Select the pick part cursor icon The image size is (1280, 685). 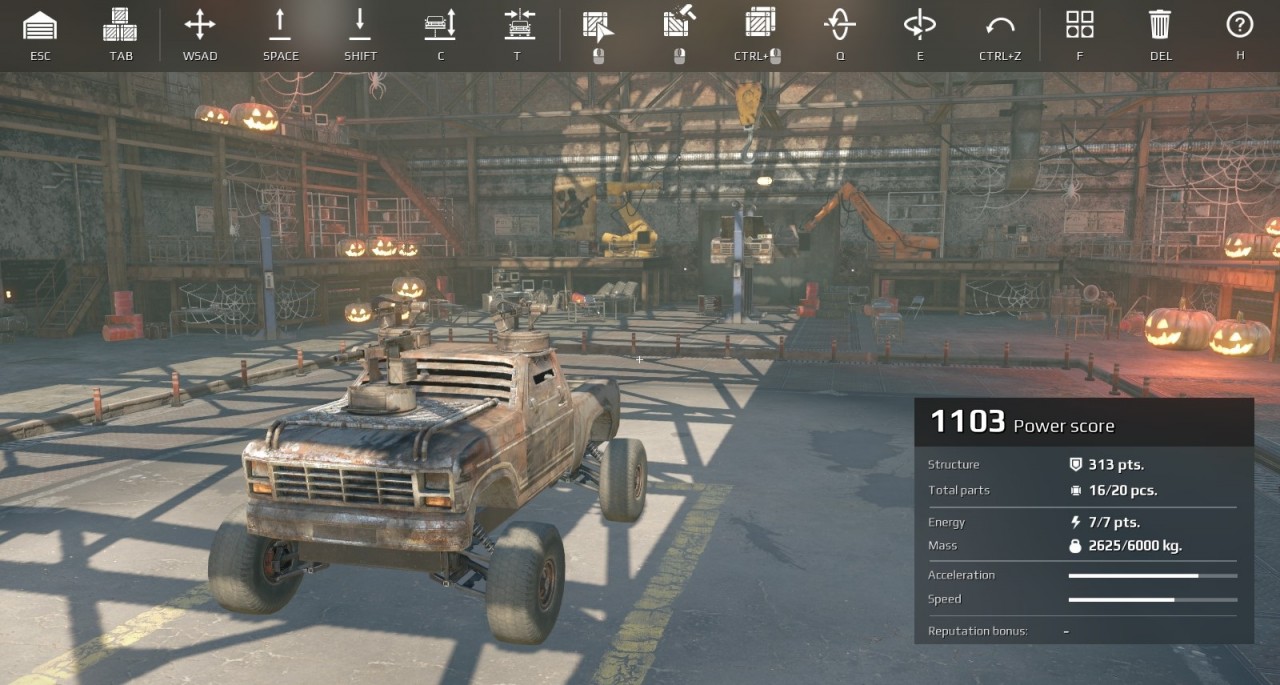598,25
